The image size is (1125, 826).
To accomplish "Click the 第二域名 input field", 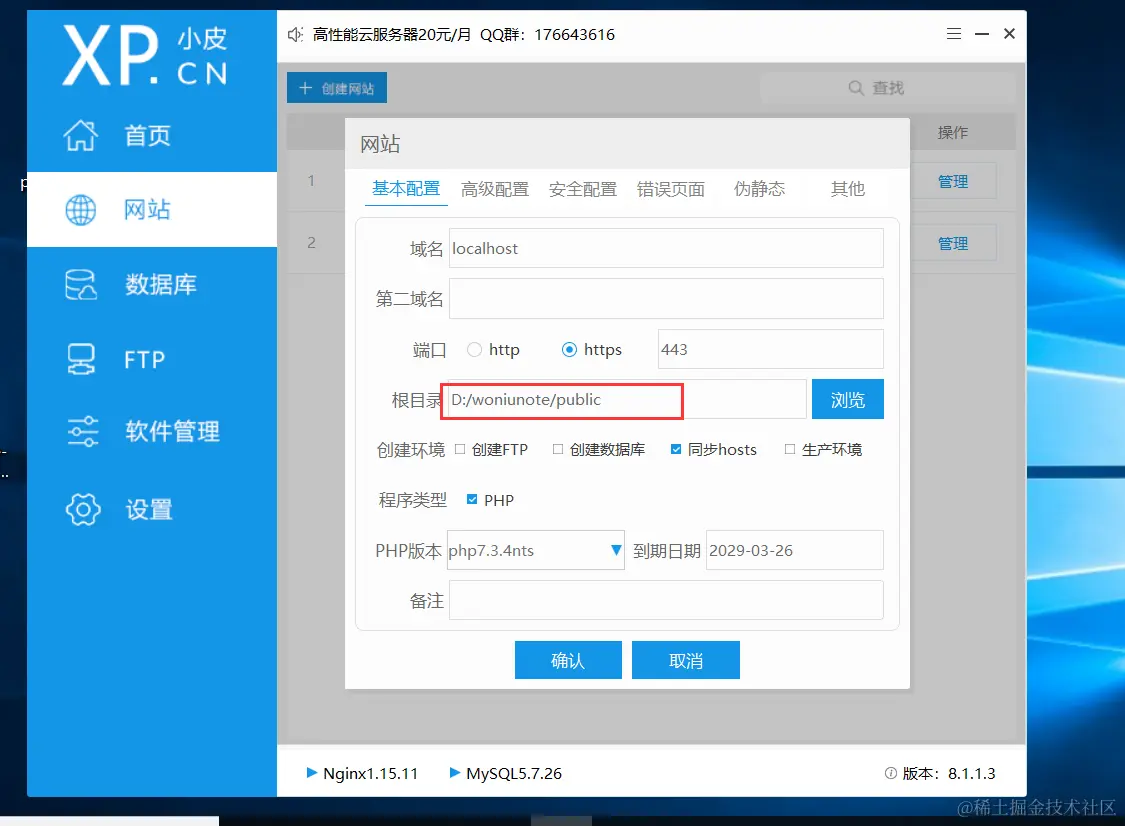I will click(666, 299).
